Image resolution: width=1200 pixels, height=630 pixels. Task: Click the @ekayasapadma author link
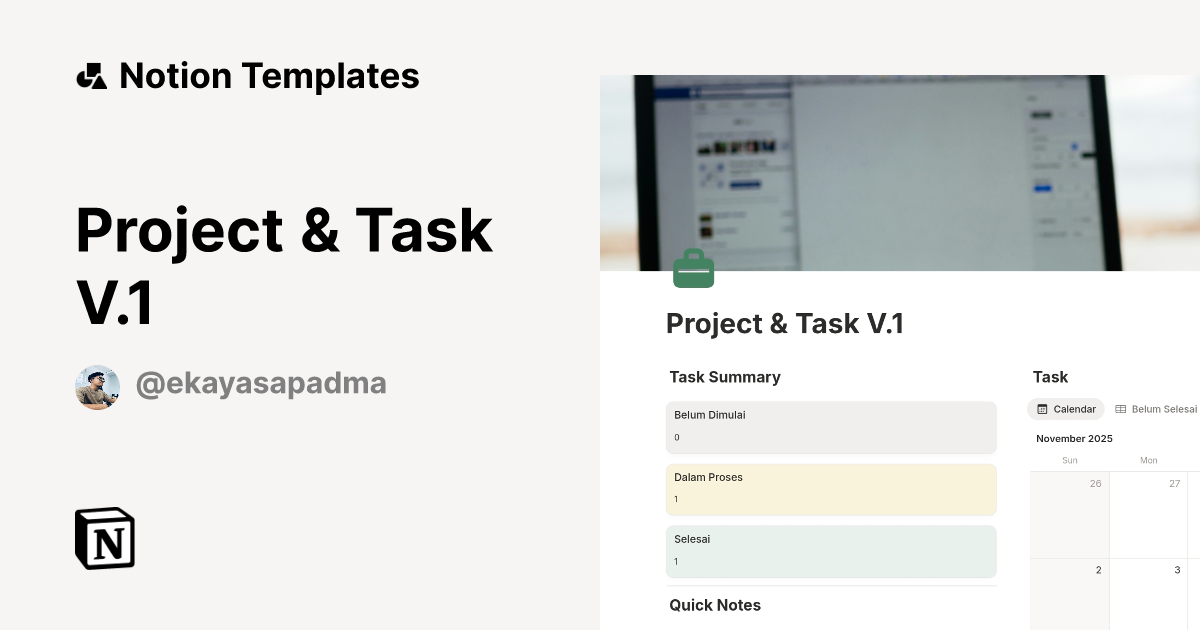pyautogui.click(x=260, y=384)
